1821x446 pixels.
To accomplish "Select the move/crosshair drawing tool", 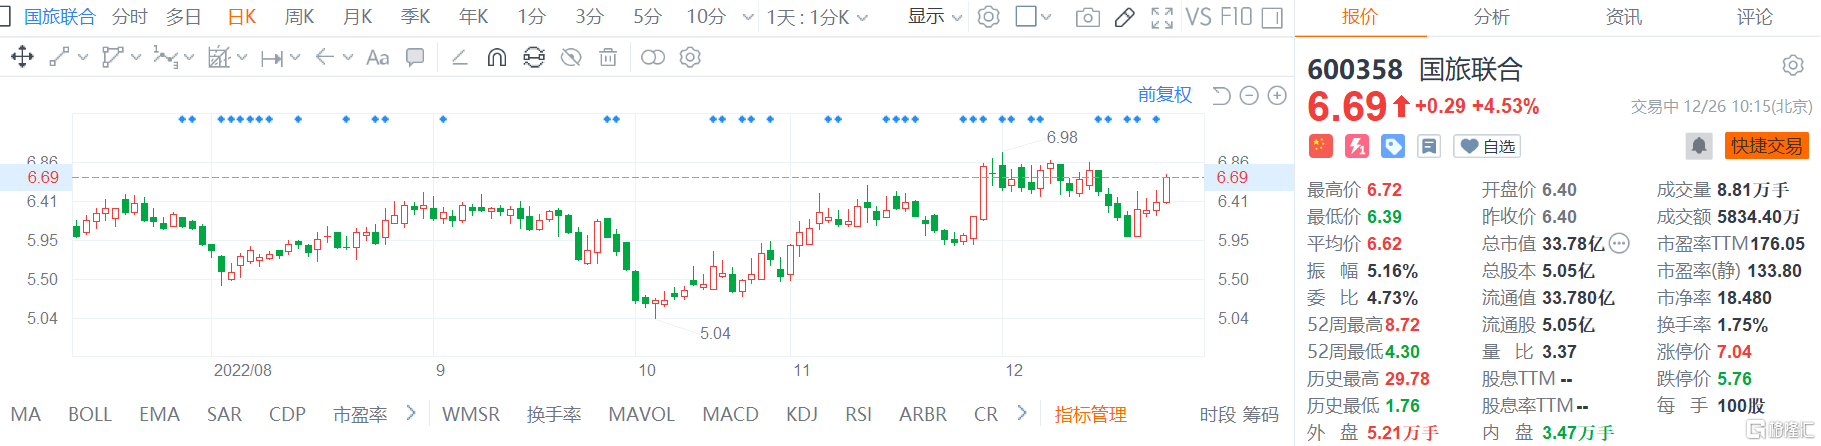I will 22,57.
